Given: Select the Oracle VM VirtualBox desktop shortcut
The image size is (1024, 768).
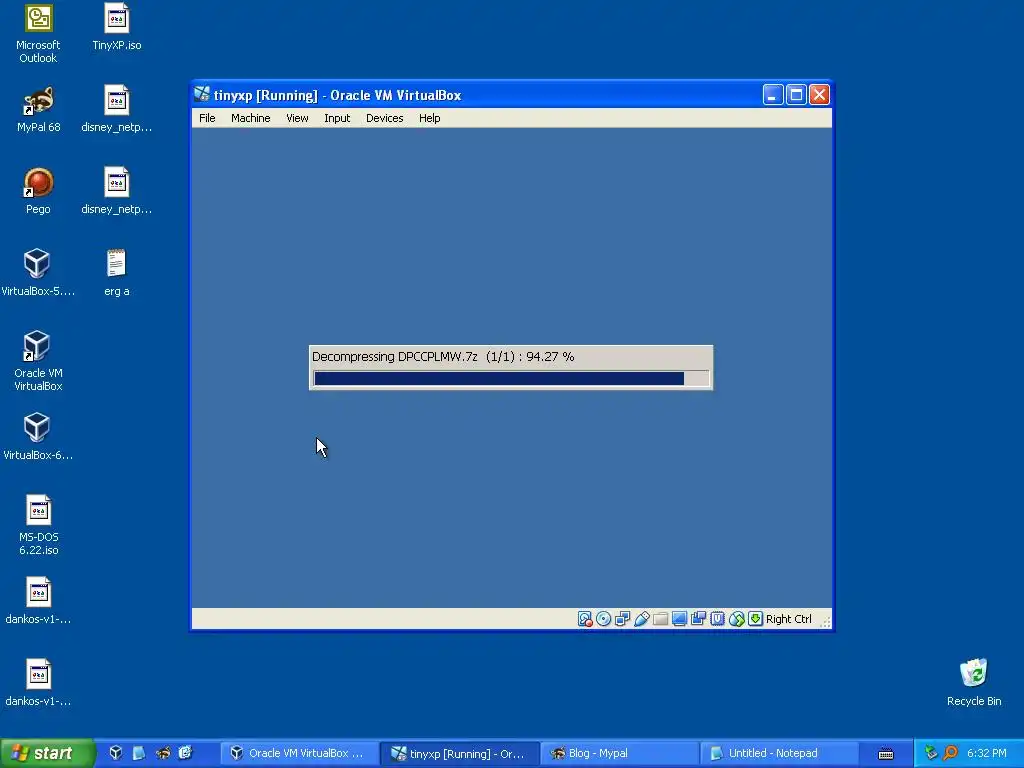Looking at the screenshot, I should [x=38, y=361].
